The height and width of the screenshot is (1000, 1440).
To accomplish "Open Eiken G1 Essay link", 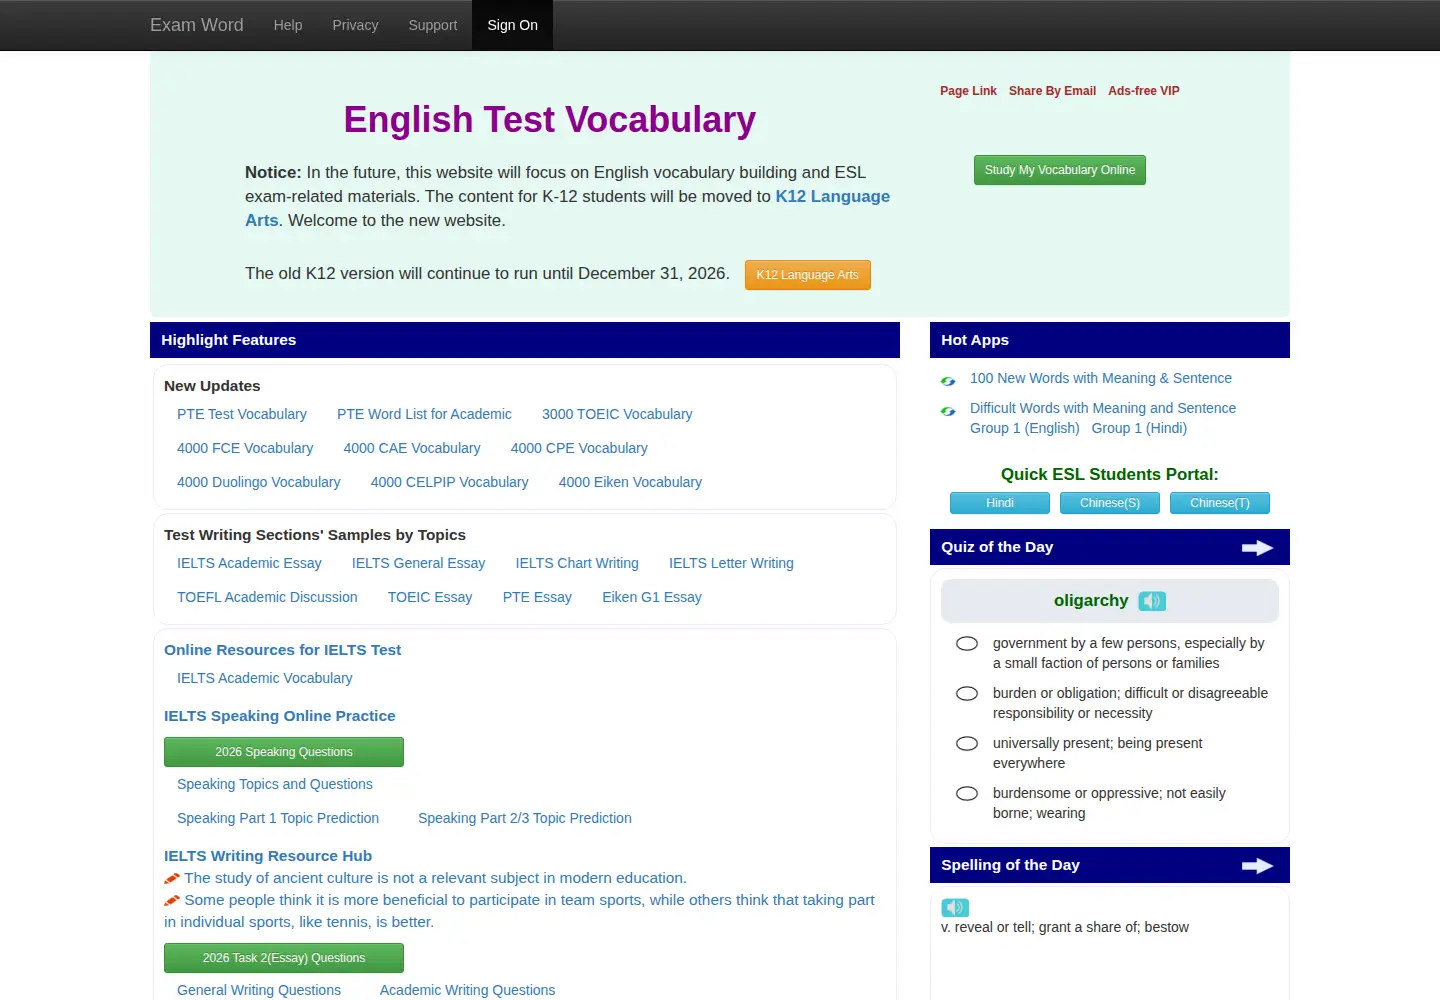I will tap(652, 597).
